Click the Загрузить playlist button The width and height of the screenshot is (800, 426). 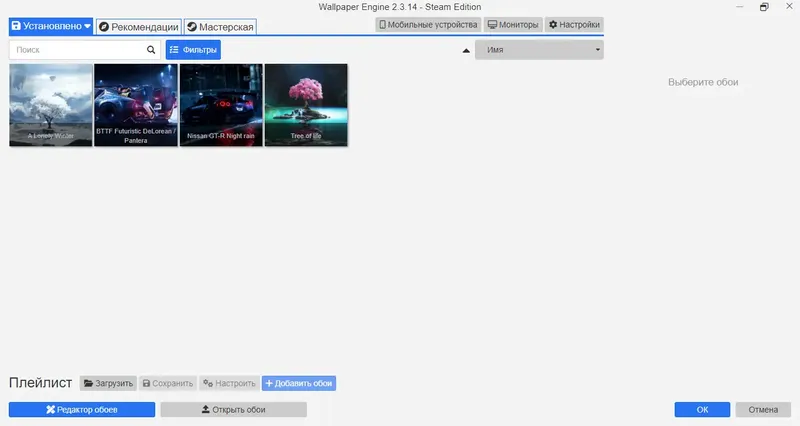(x=108, y=383)
